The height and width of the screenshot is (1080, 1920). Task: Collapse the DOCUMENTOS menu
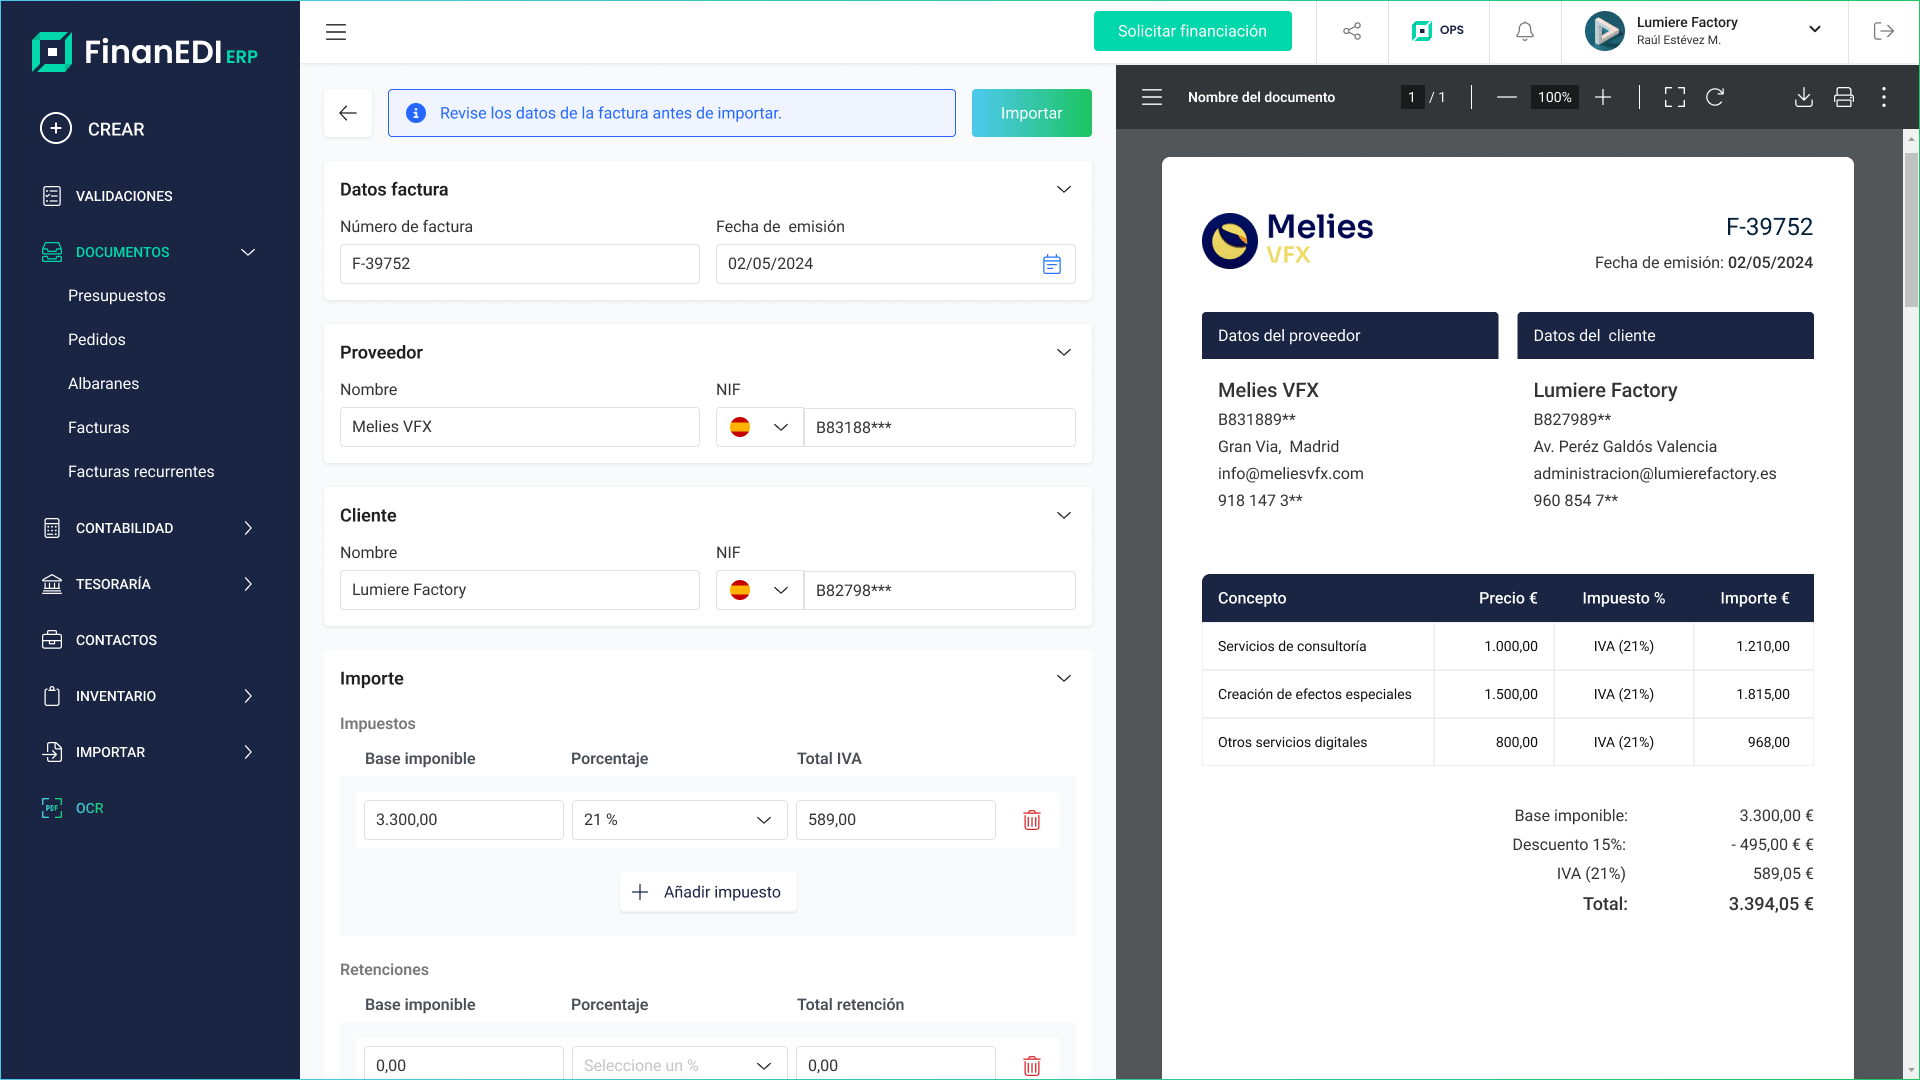(x=248, y=252)
